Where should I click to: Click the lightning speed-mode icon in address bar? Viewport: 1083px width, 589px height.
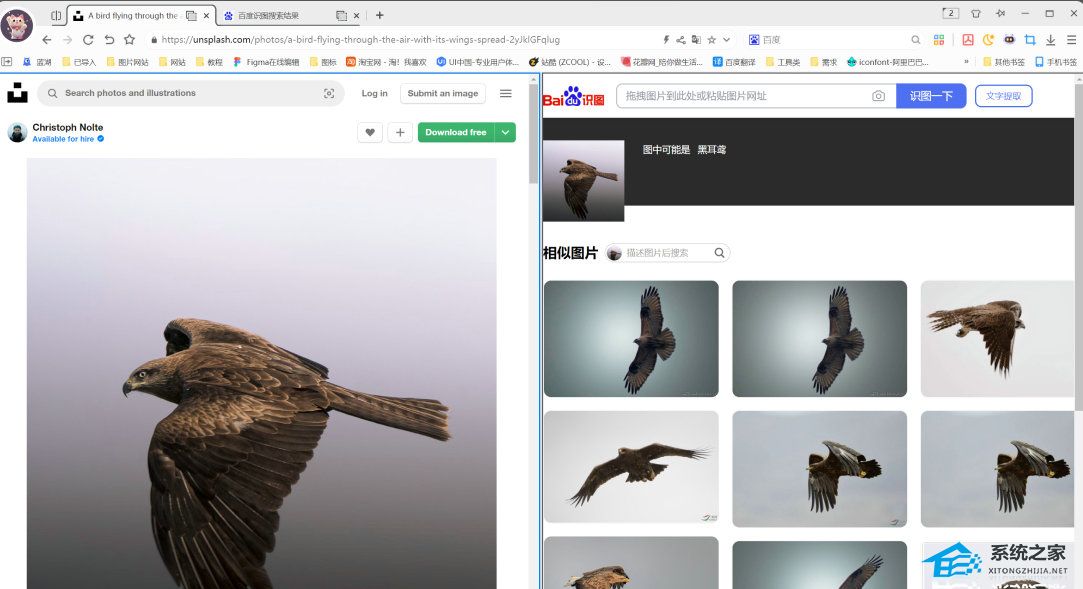(x=666, y=40)
